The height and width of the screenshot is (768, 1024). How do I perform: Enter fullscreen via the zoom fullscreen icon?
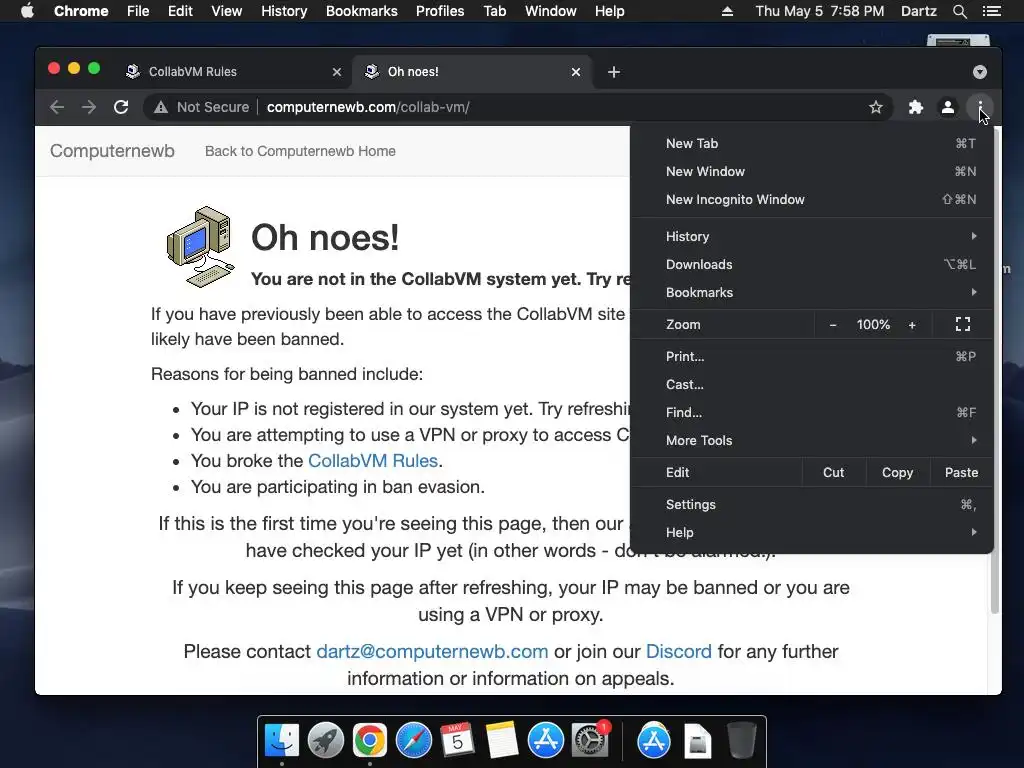963,325
